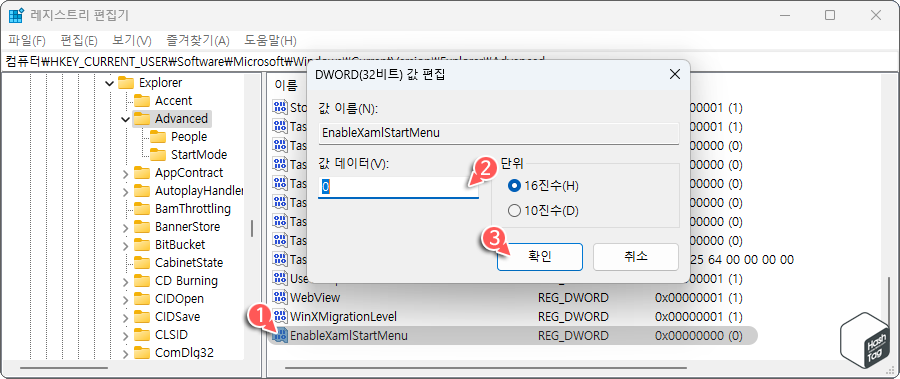Click the WinXMigrationLevel DWORD value icon
Viewport: 900px width, 379px height.
280,316
